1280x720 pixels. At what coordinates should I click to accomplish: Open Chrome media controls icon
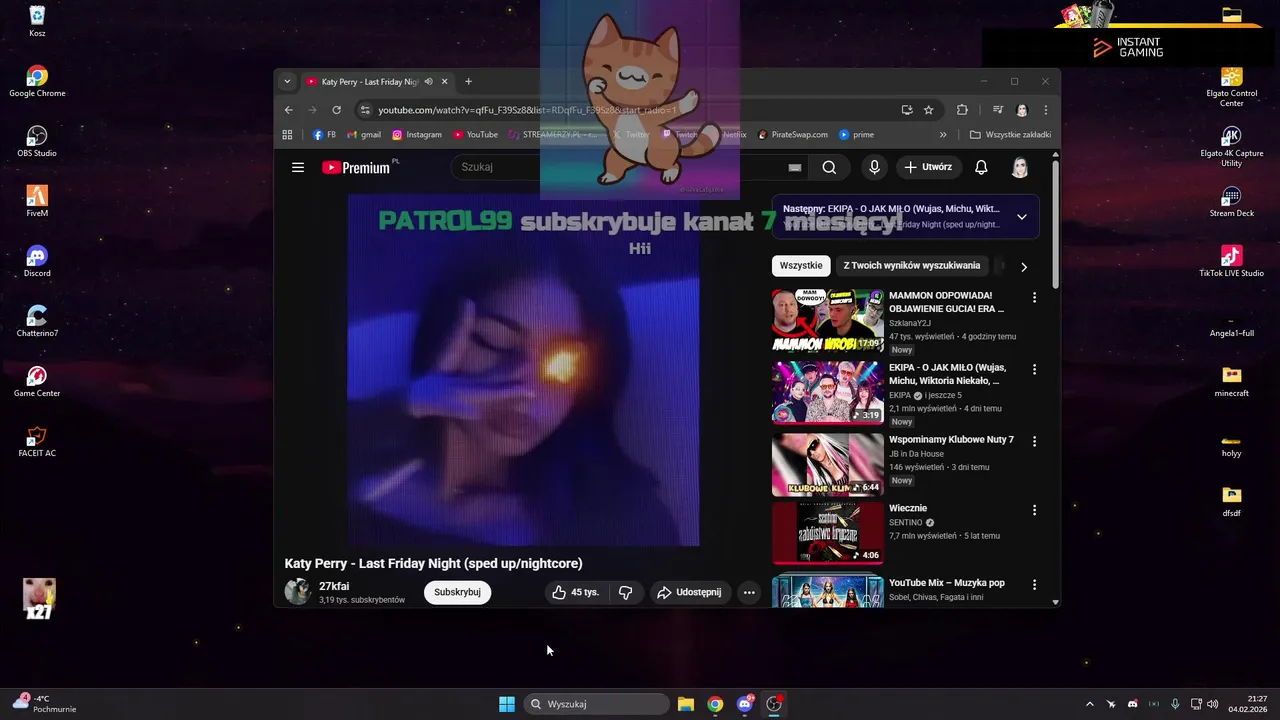[997, 110]
